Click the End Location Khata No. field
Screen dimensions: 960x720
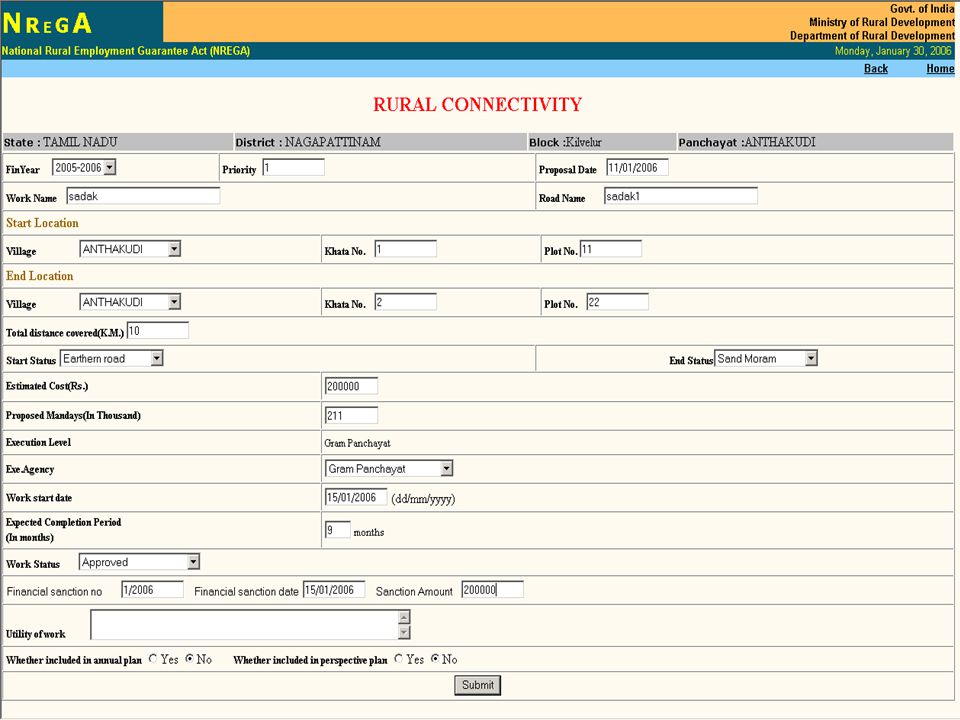pyautogui.click(x=406, y=302)
